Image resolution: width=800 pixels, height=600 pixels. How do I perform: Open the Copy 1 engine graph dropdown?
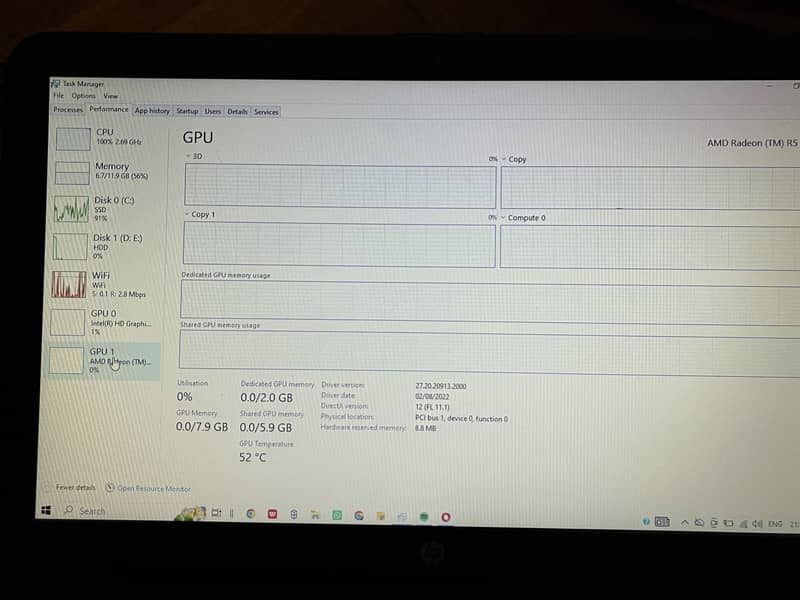199,214
